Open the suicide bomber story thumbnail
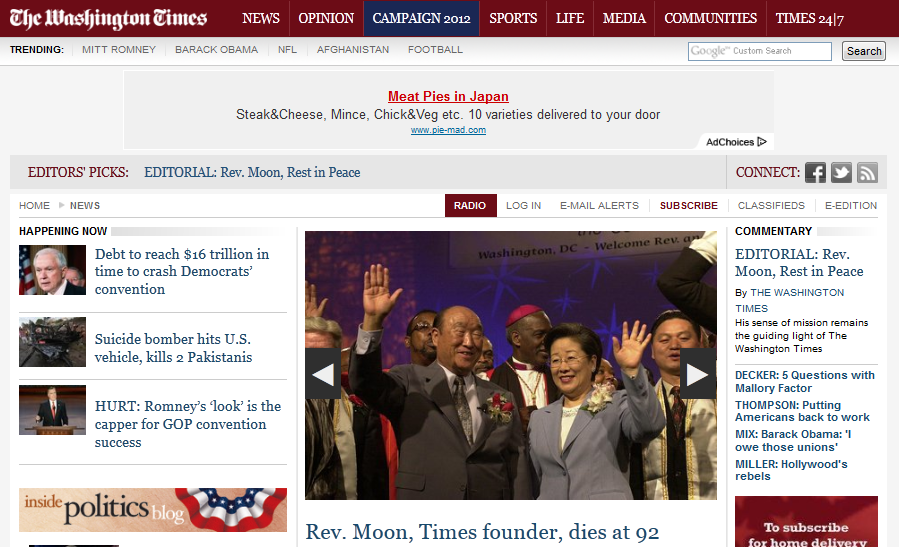The width and height of the screenshot is (899, 547). (52, 342)
